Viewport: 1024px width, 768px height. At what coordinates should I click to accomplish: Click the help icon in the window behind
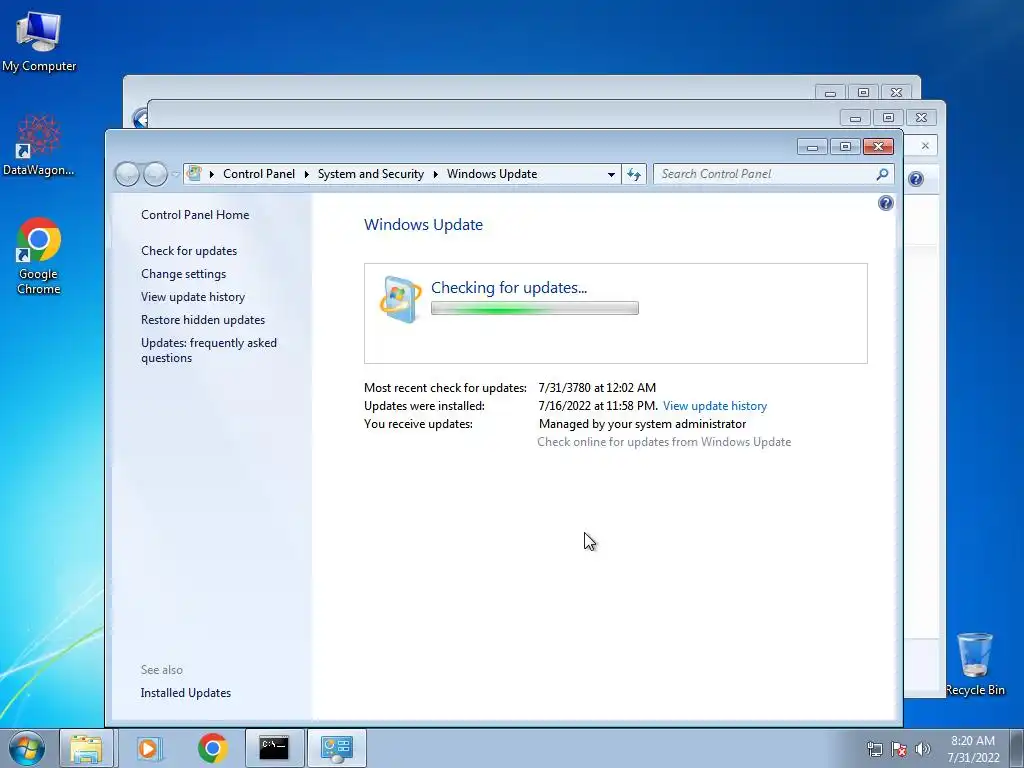click(916, 179)
